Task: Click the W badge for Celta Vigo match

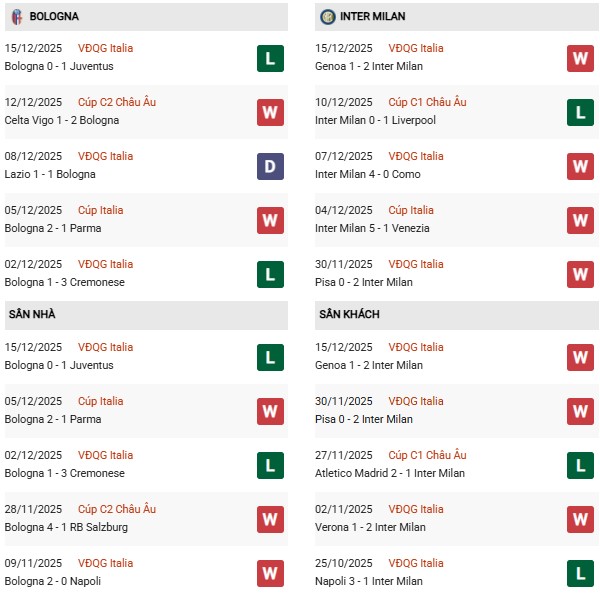Action: point(270,112)
